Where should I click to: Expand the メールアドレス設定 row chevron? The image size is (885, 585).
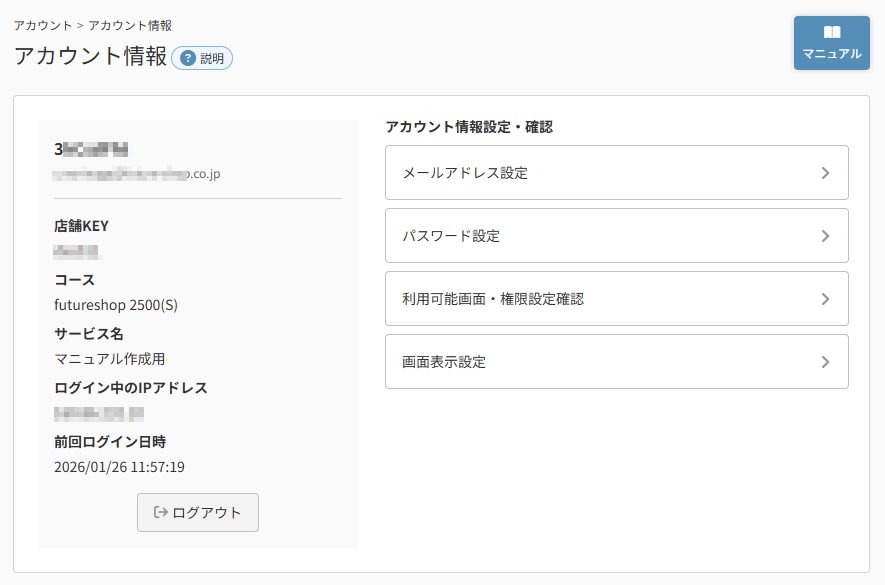[x=826, y=173]
